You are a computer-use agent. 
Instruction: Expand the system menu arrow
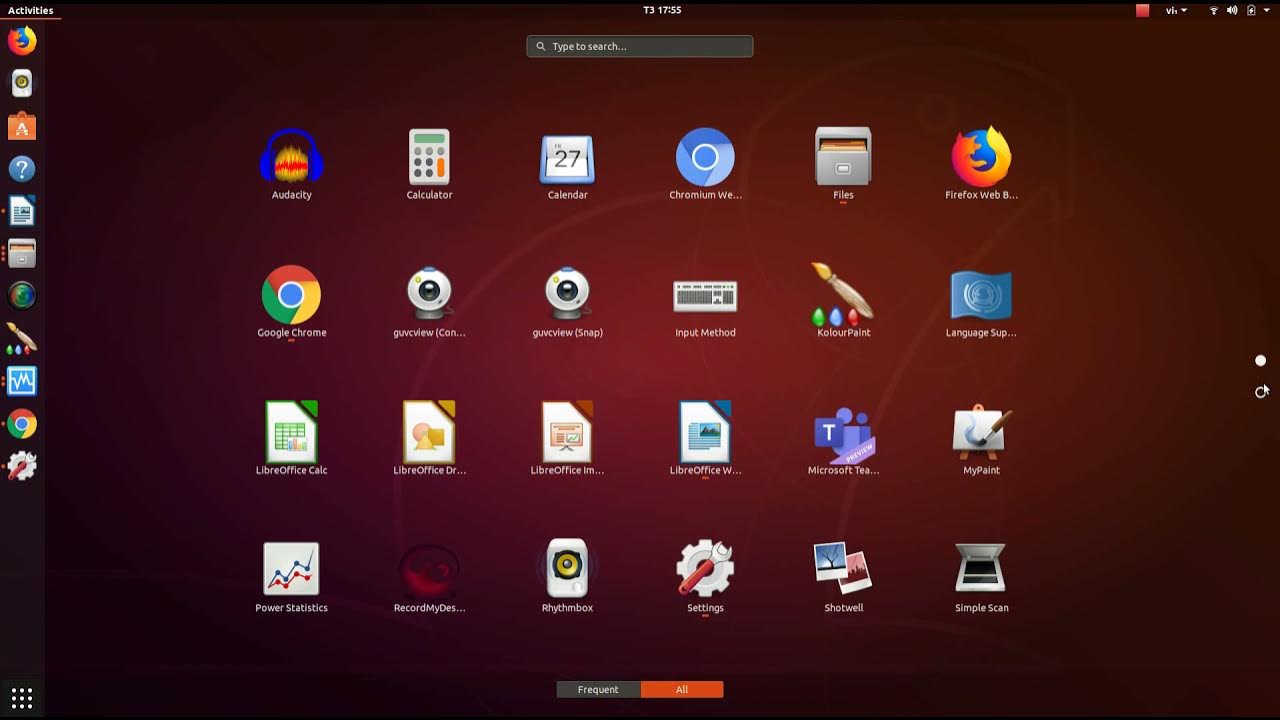[x=1267, y=10]
